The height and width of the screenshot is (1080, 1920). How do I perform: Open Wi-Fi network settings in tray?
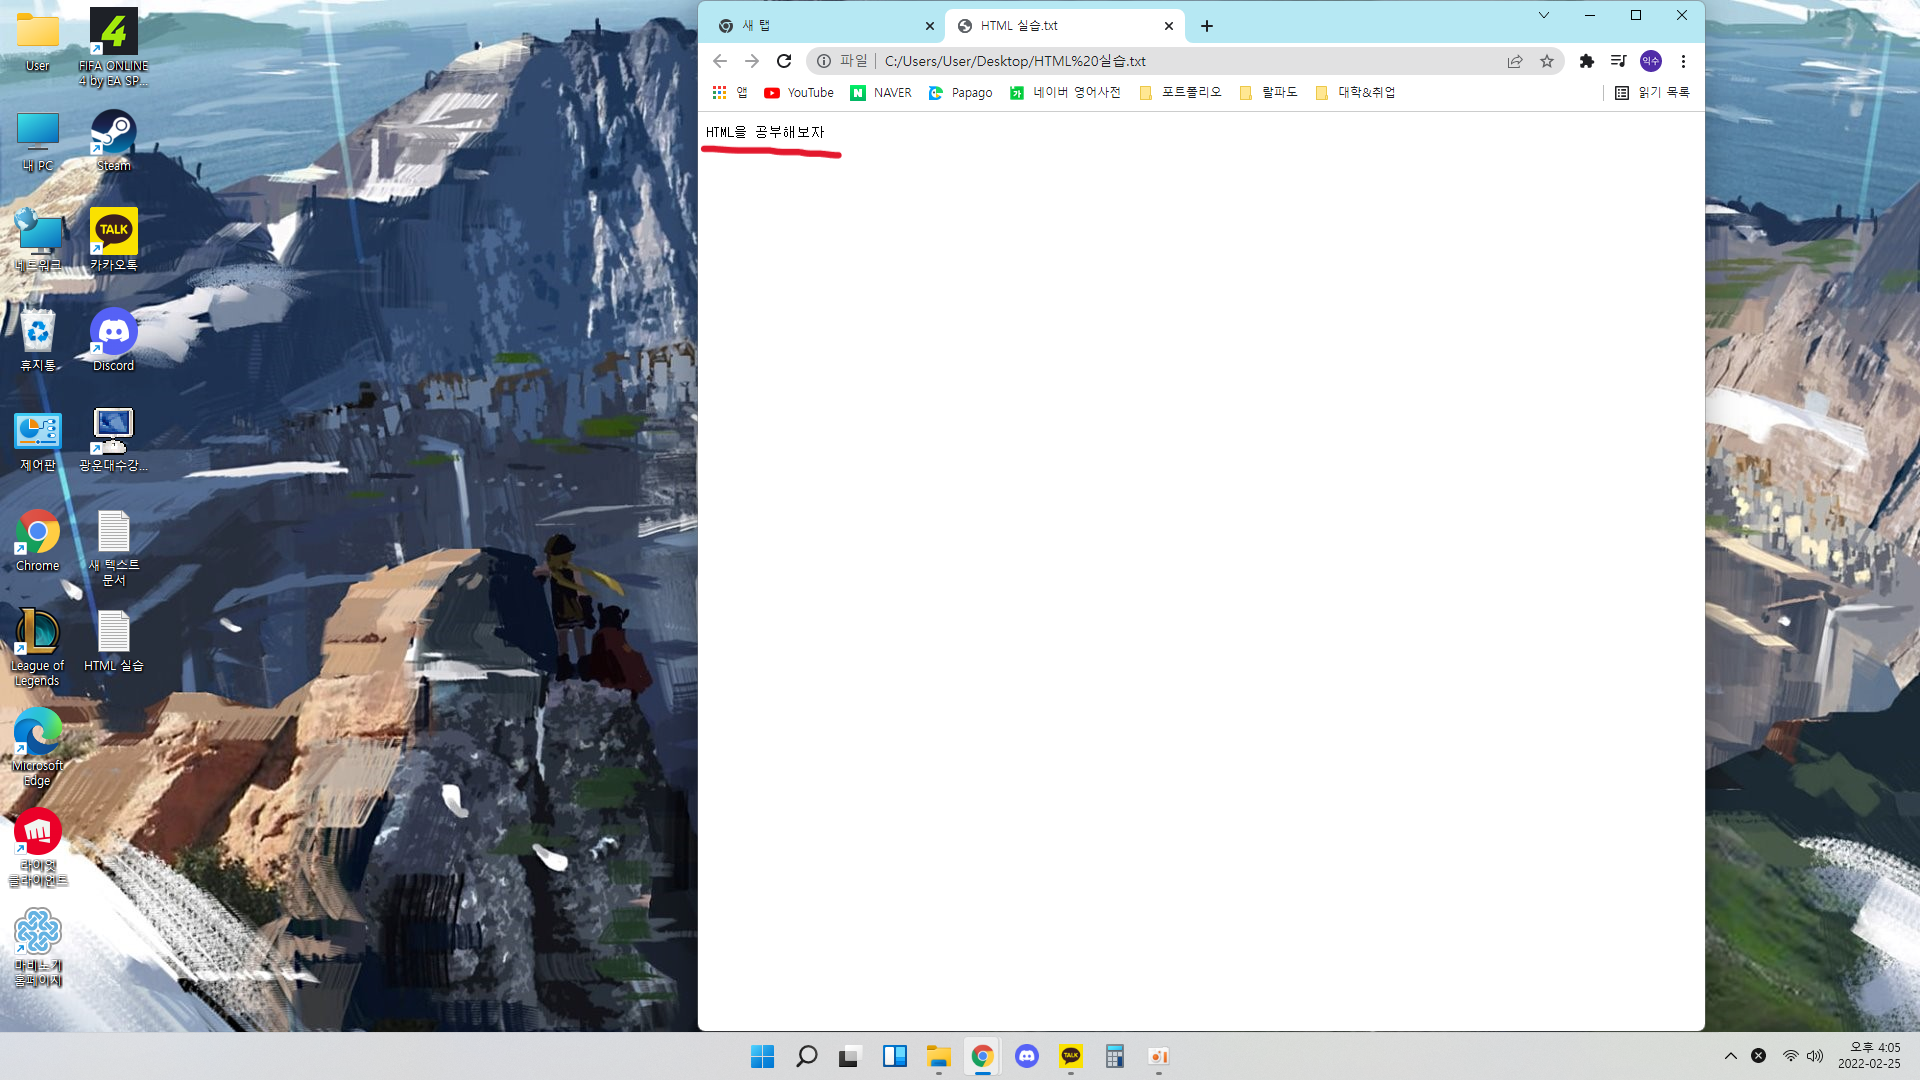tap(1790, 1056)
